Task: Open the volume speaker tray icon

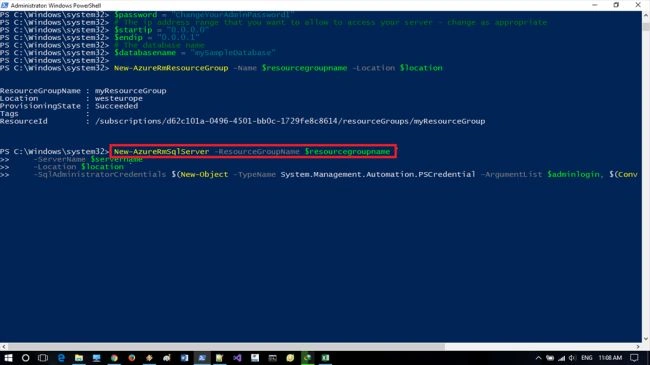Action: point(572,358)
